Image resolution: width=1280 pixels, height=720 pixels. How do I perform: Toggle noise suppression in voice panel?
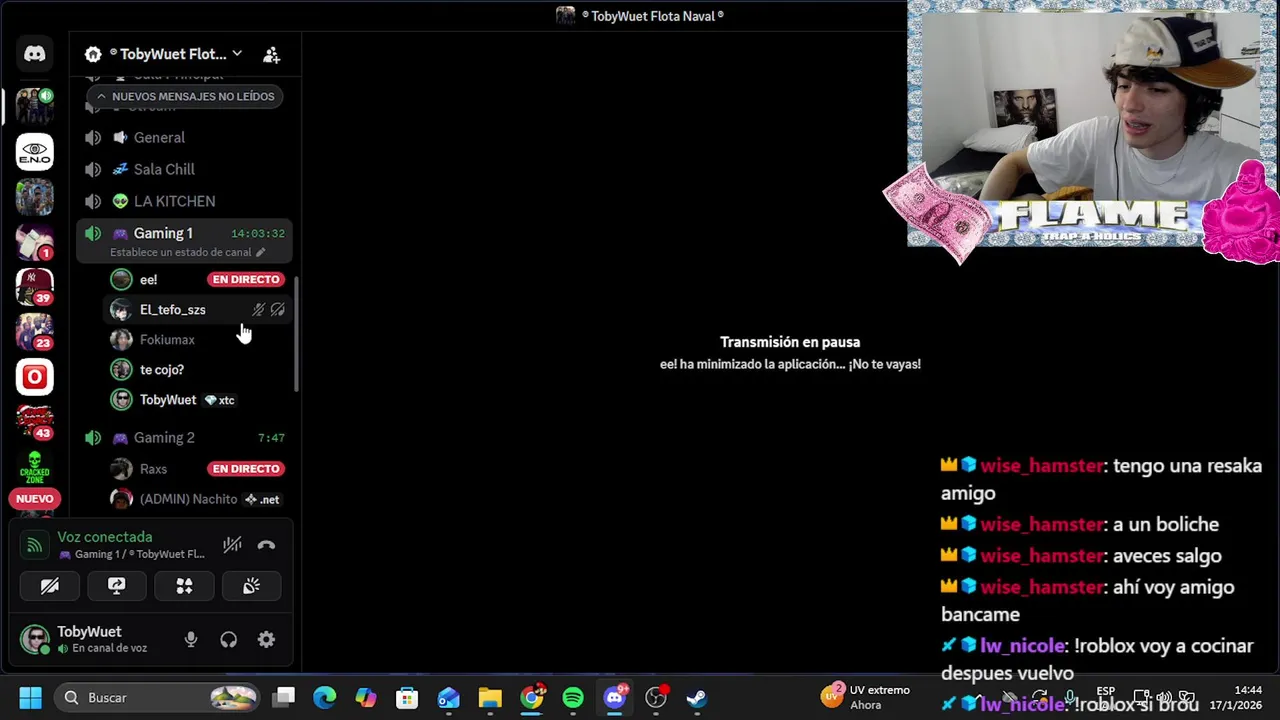pos(232,545)
